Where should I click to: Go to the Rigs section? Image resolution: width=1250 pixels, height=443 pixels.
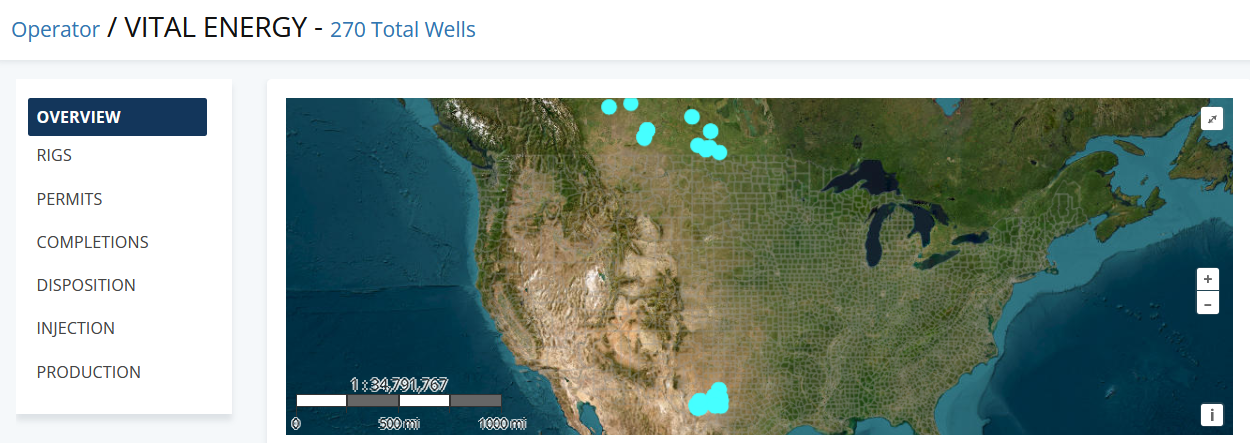(x=54, y=156)
